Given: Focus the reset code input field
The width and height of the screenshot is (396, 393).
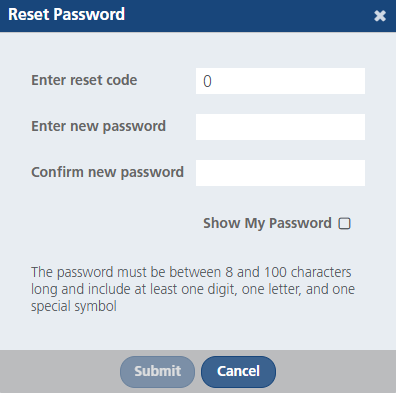Looking at the screenshot, I should [280, 81].
